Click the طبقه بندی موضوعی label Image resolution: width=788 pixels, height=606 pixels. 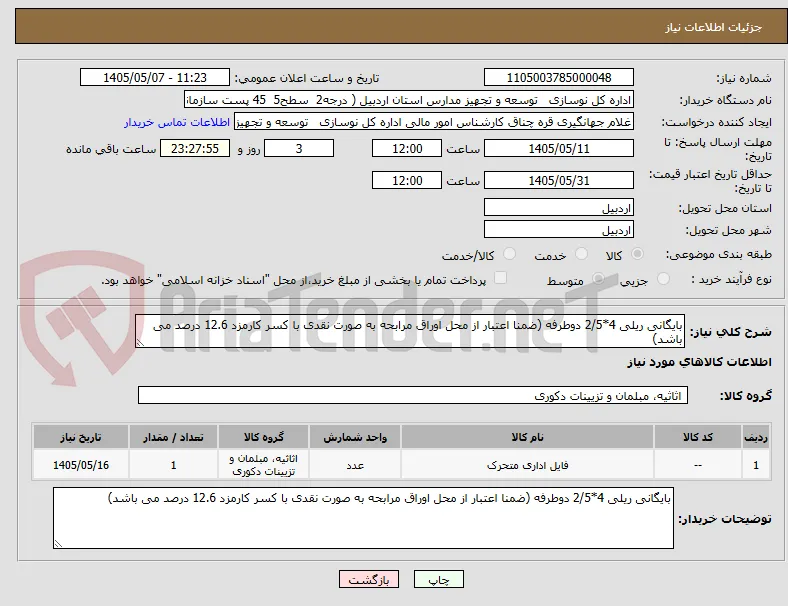pyautogui.click(x=719, y=254)
